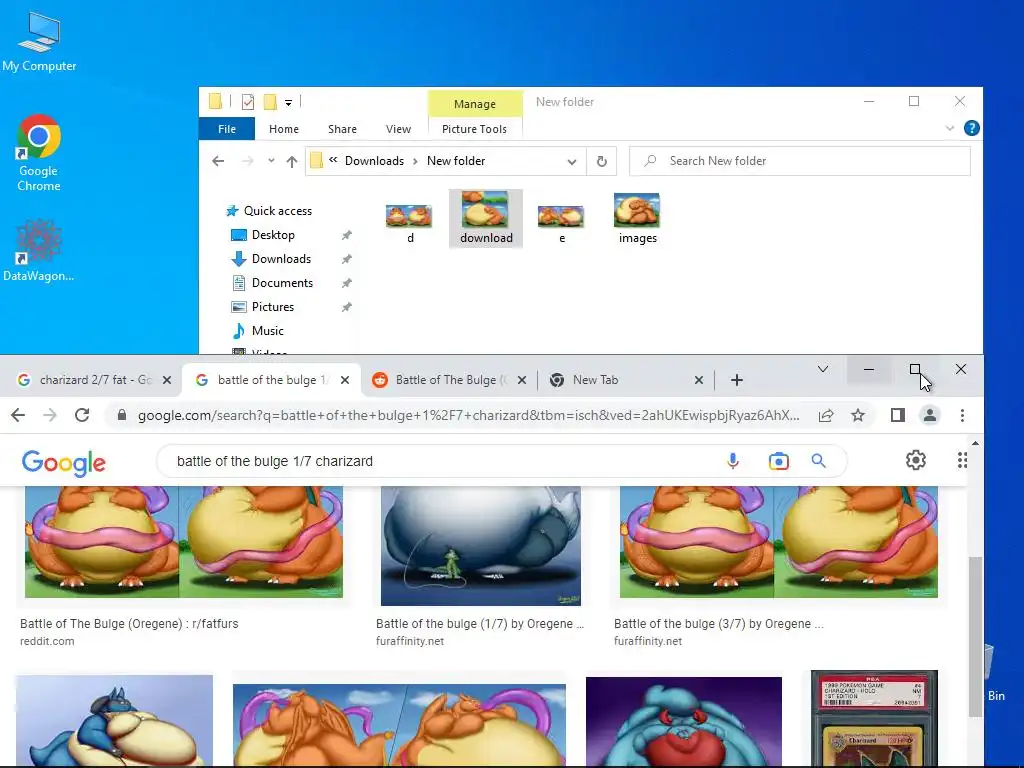Switch to the Home ribbon tab

pos(283,129)
